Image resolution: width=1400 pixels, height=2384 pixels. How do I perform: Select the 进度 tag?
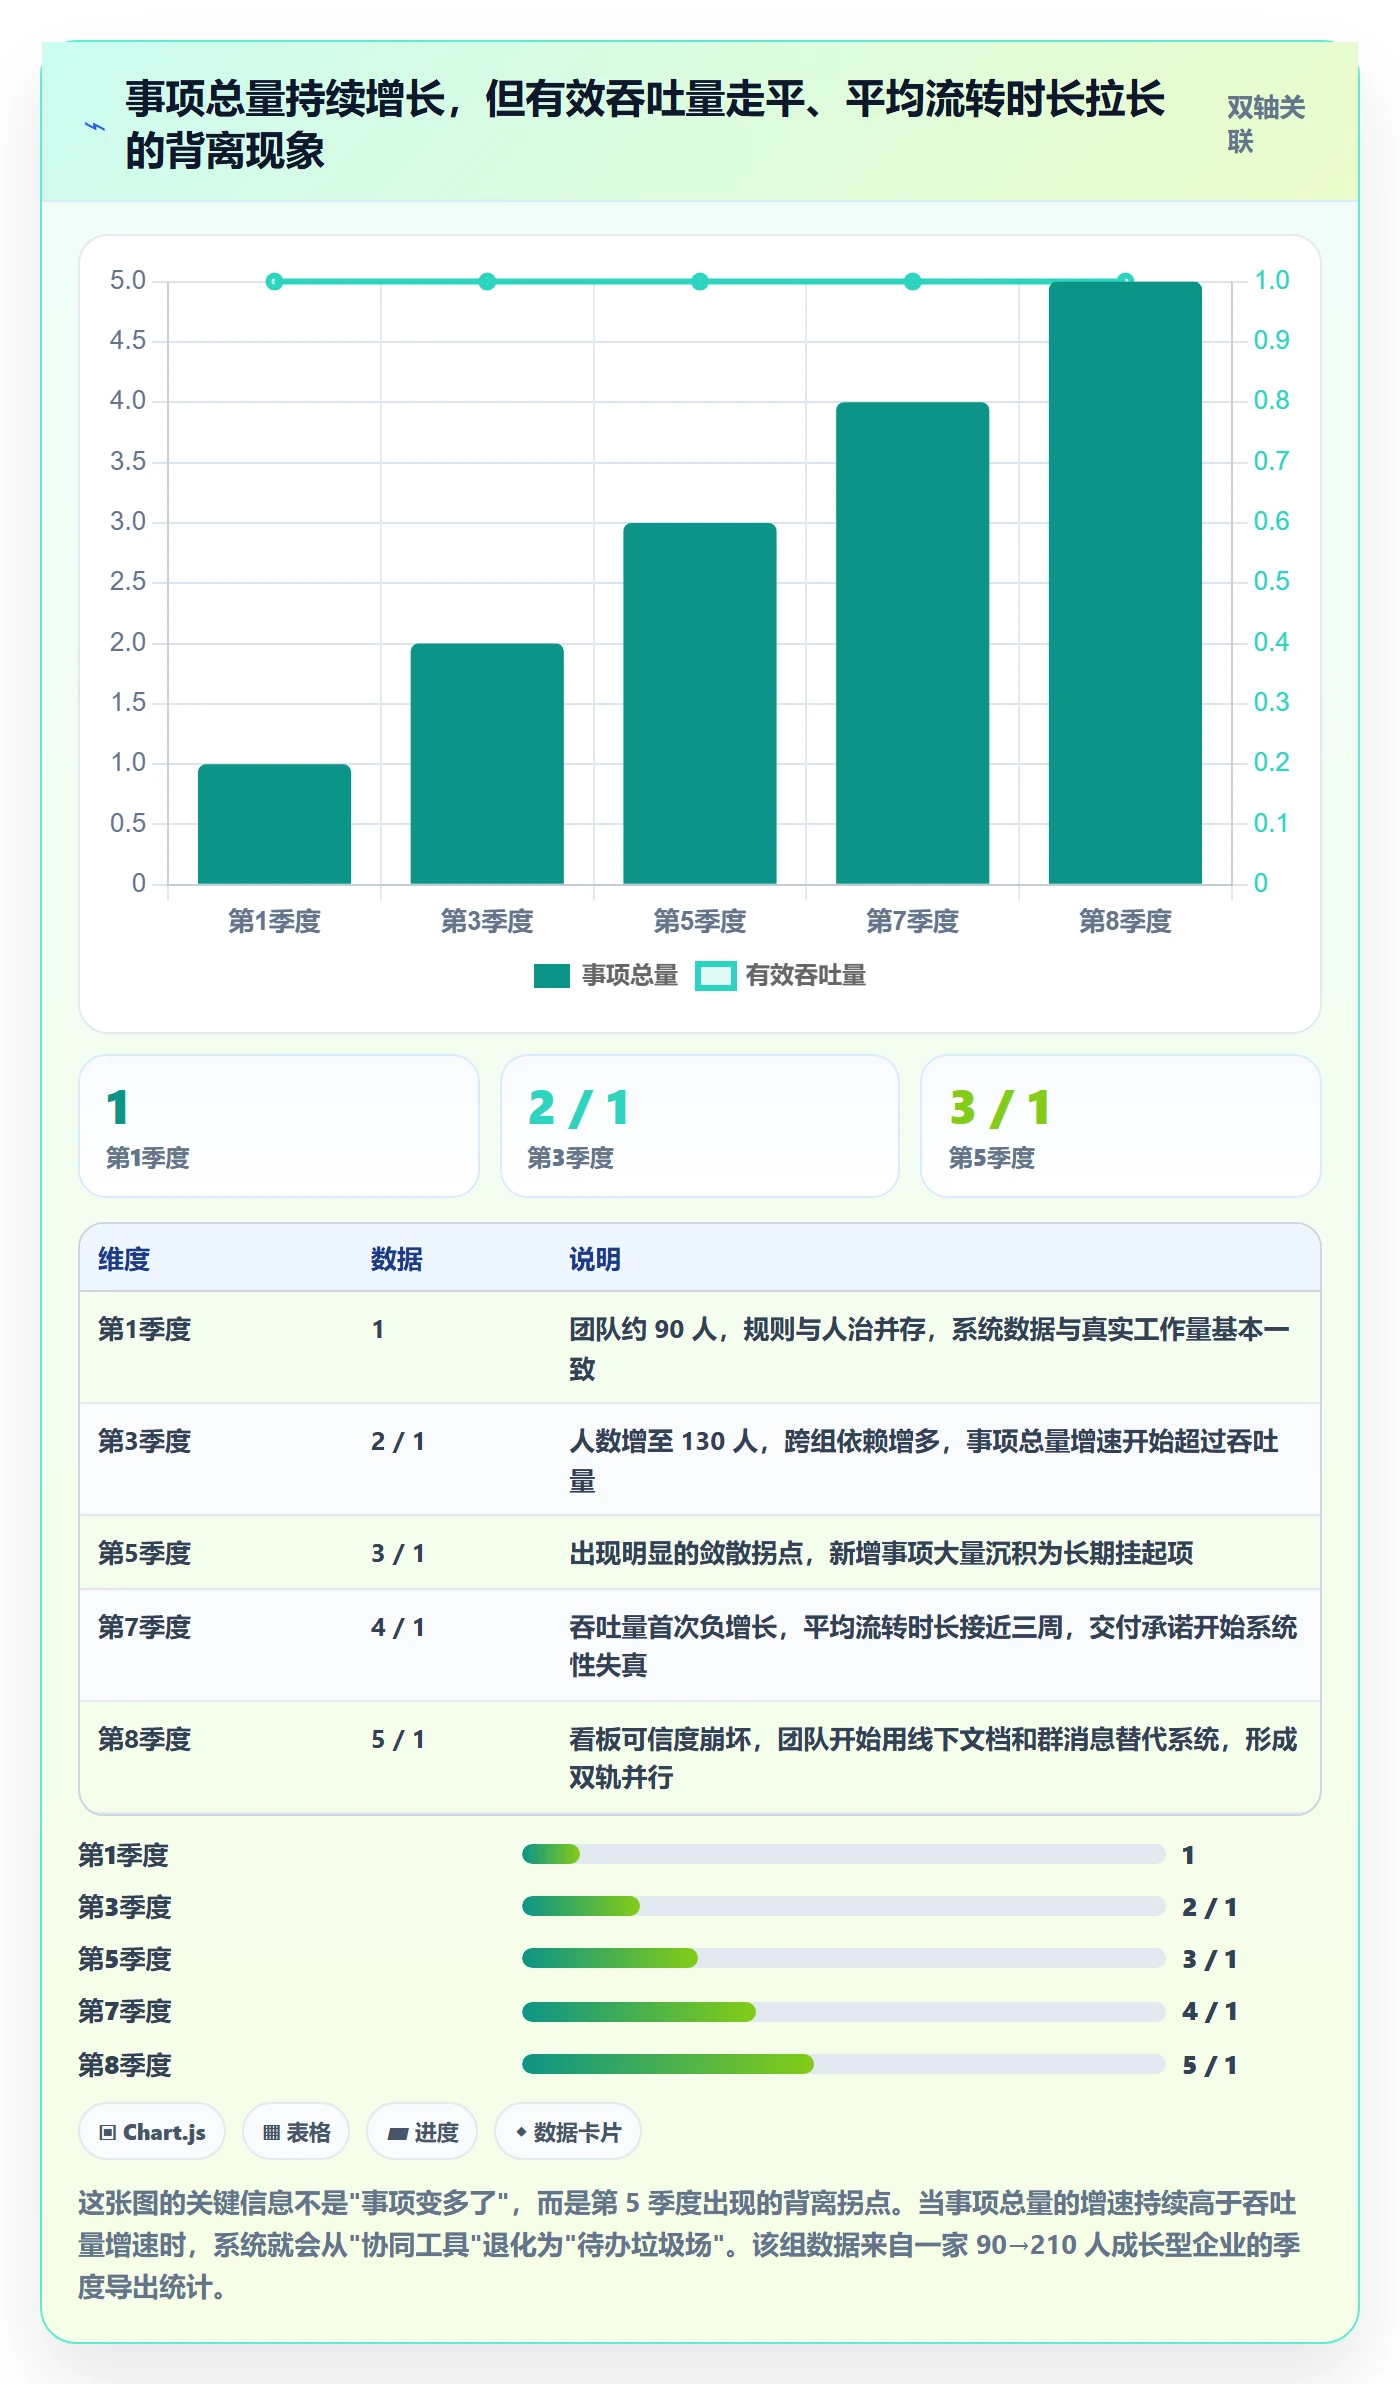point(422,2132)
